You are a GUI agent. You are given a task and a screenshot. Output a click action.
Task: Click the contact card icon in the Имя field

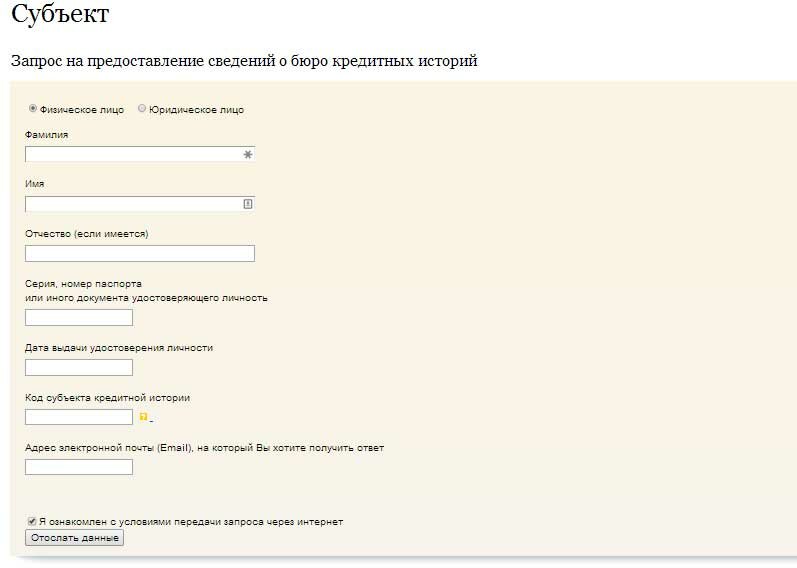coord(248,204)
